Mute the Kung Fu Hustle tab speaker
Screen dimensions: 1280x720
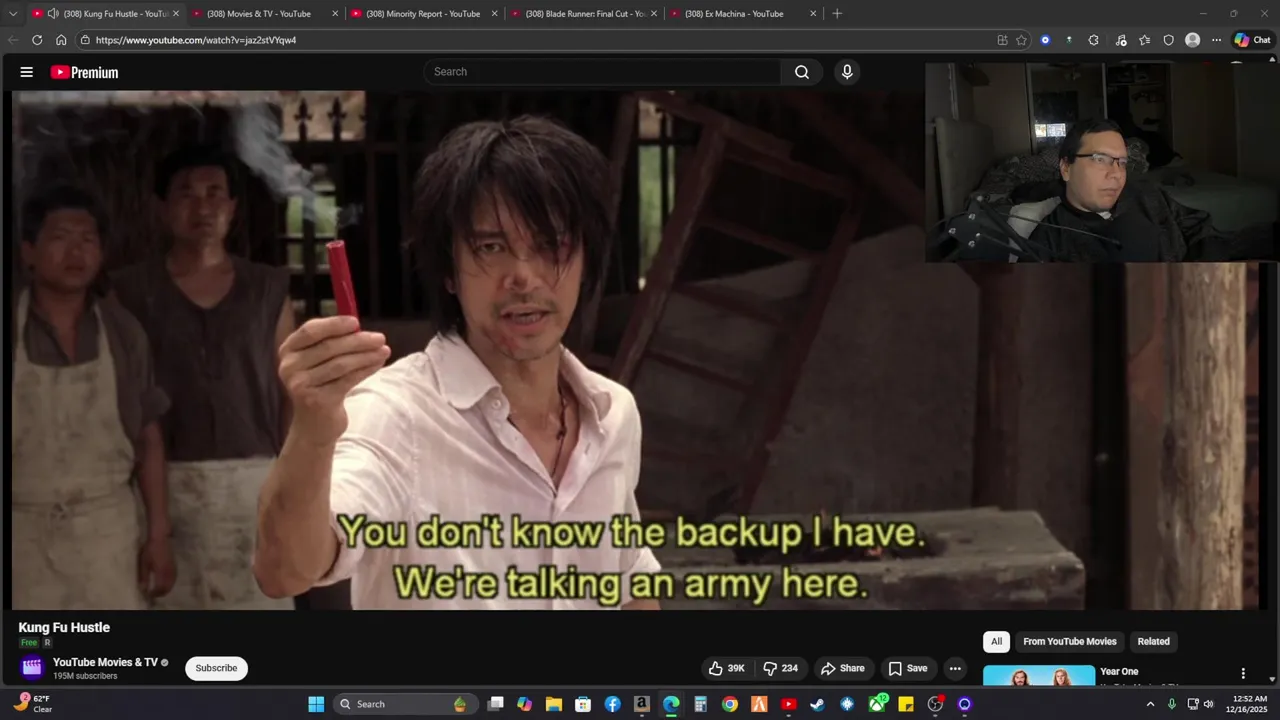click(53, 14)
